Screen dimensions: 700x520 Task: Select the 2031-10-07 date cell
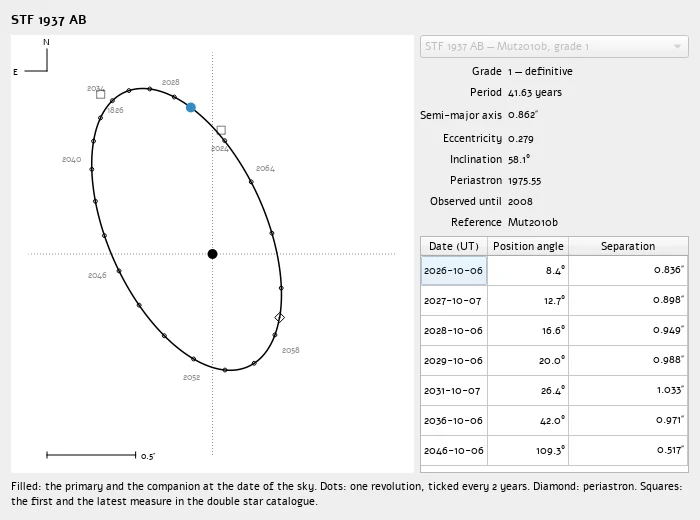tap(454, 391)
